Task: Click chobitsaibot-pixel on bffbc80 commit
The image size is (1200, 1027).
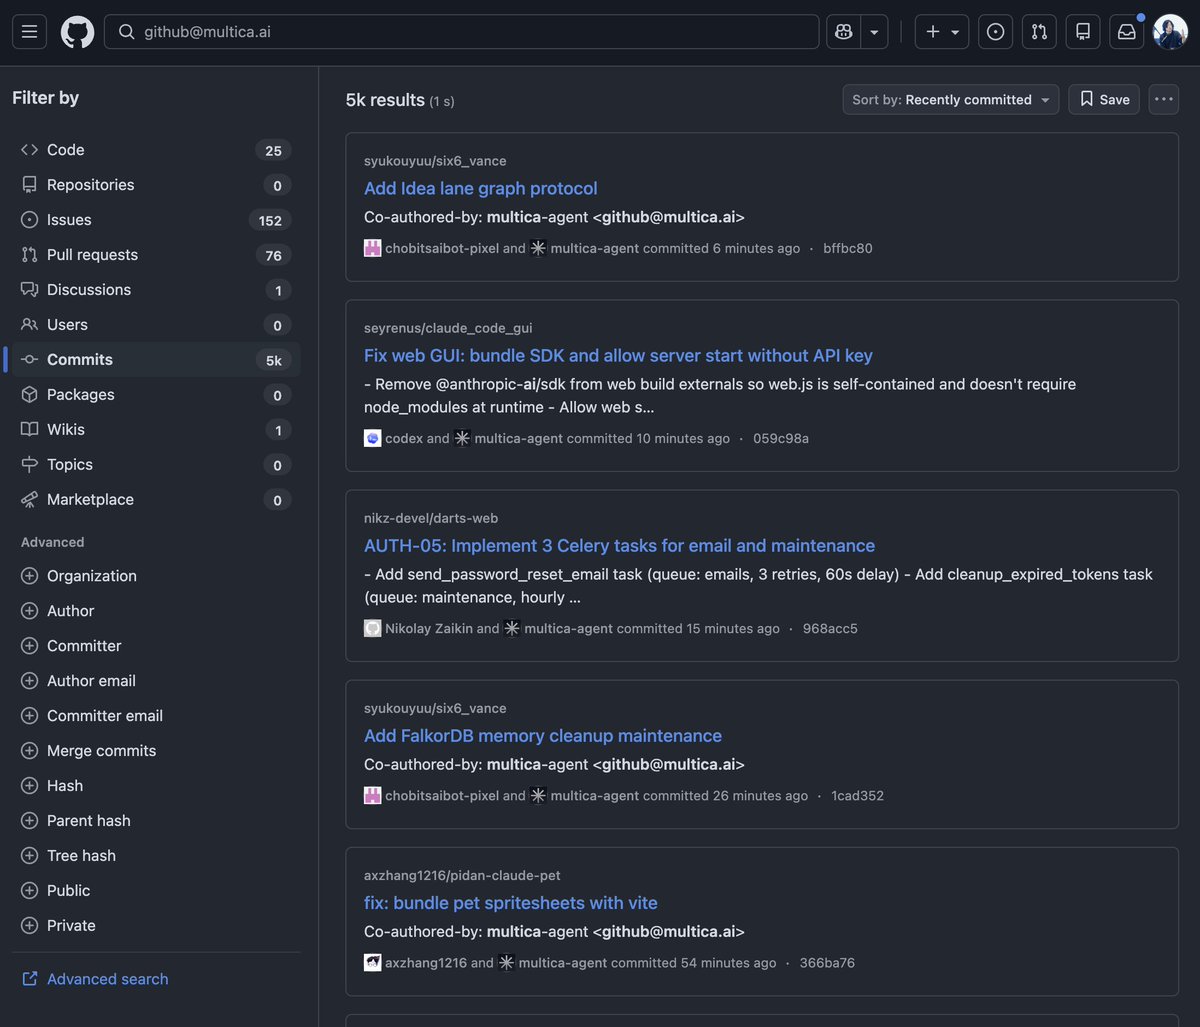Action: [442, 248]
